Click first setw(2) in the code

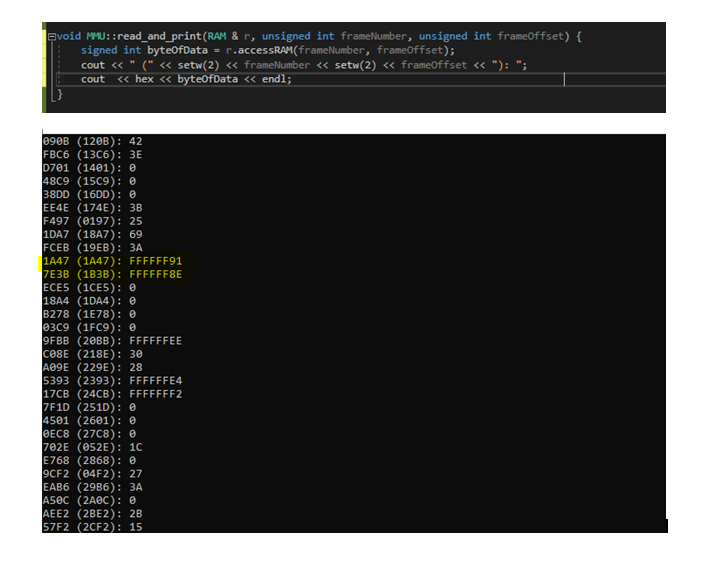pos(198,65)
